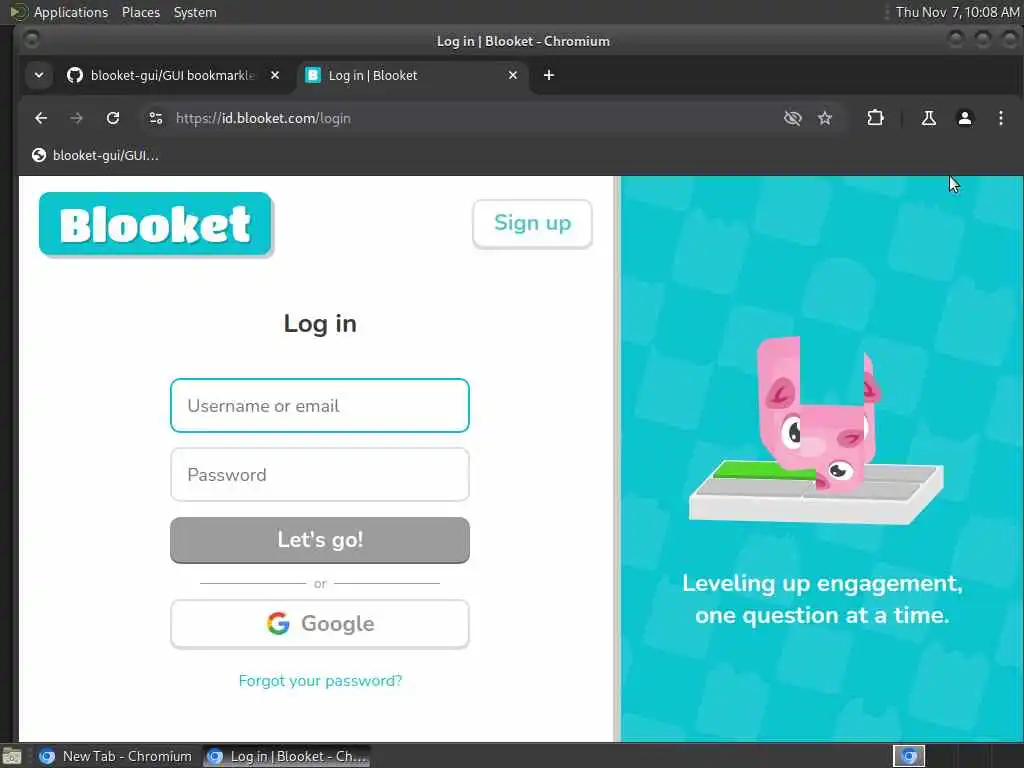This screenshot has height=768, width=1024.
Task: Click the show desktop icon in bottom panel
Action: tap(12, 757)
